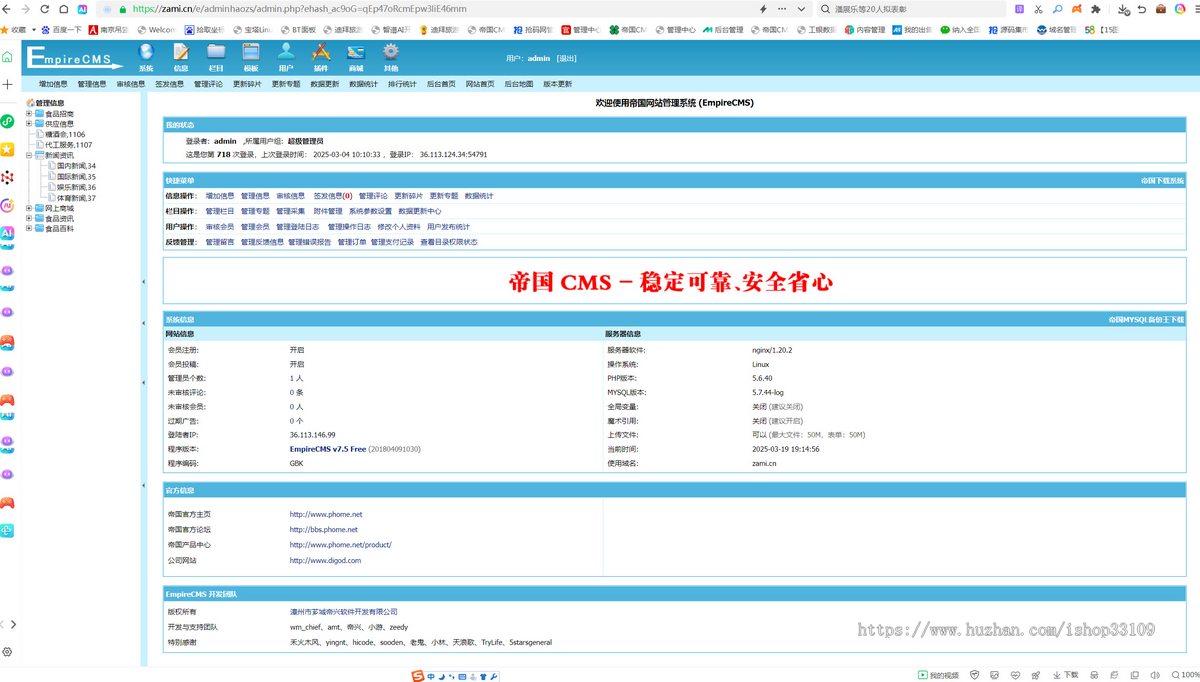Open the 栏目 (Column) folder icon
1200x682 pixels.
(216, 58)
